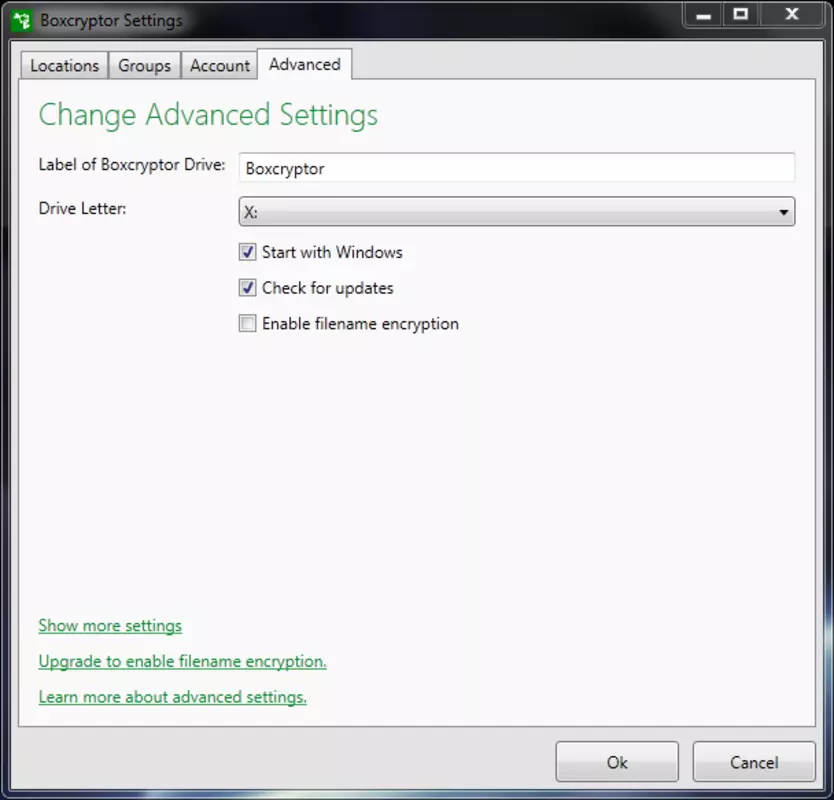Screen dimensions: 834x800
Task: Open the Drive Letter dropdown
Action: click(516, 212)
